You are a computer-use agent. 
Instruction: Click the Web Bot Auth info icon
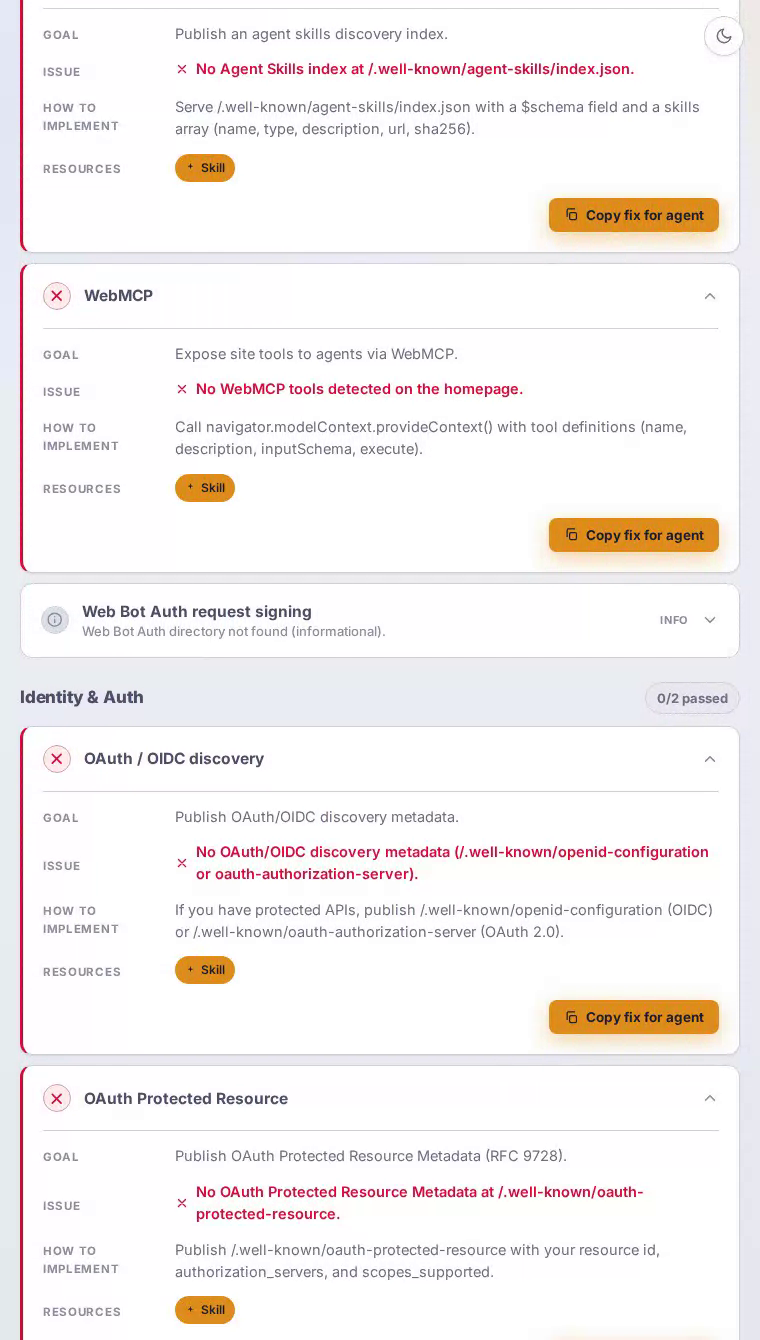coord(55,620)
